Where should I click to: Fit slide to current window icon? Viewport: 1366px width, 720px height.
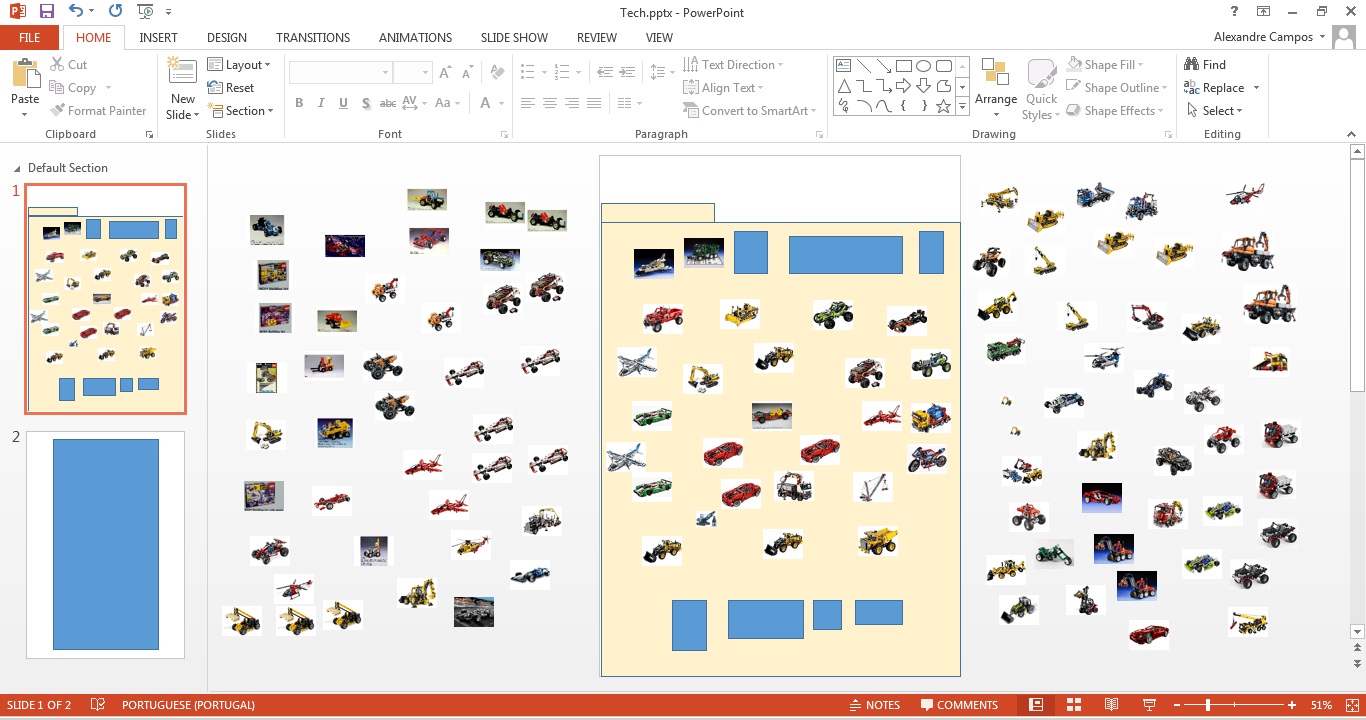(x=1351, y=705)
